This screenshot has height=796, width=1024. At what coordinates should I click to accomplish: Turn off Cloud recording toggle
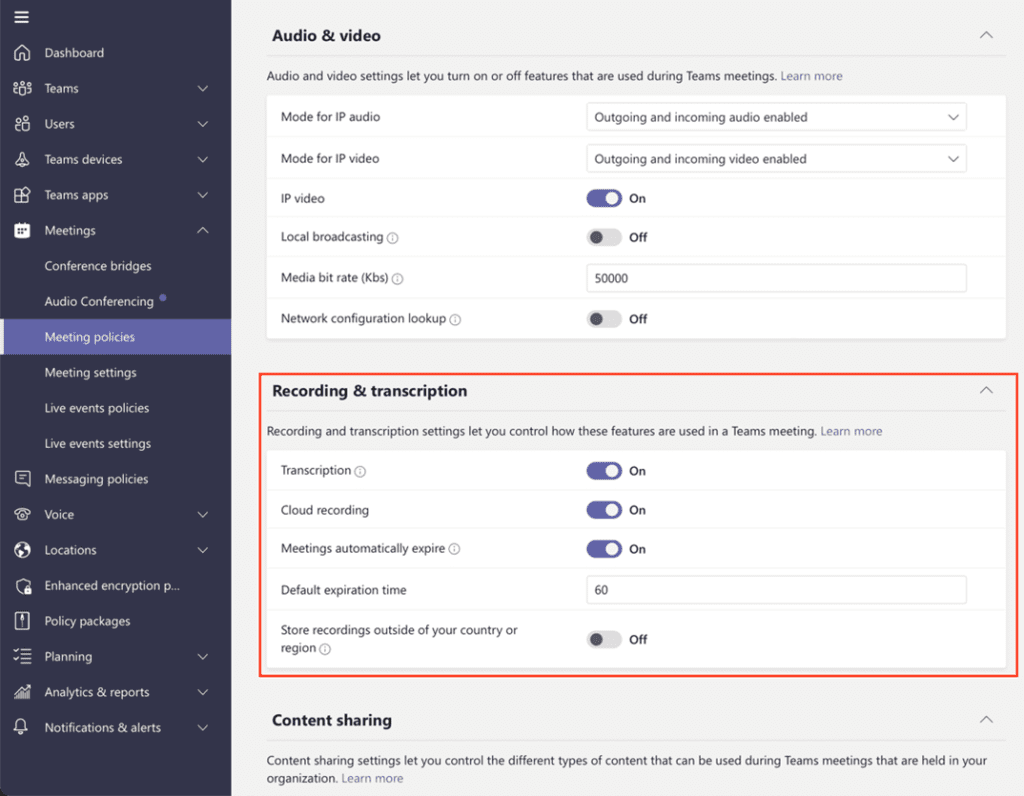[604, 510]
